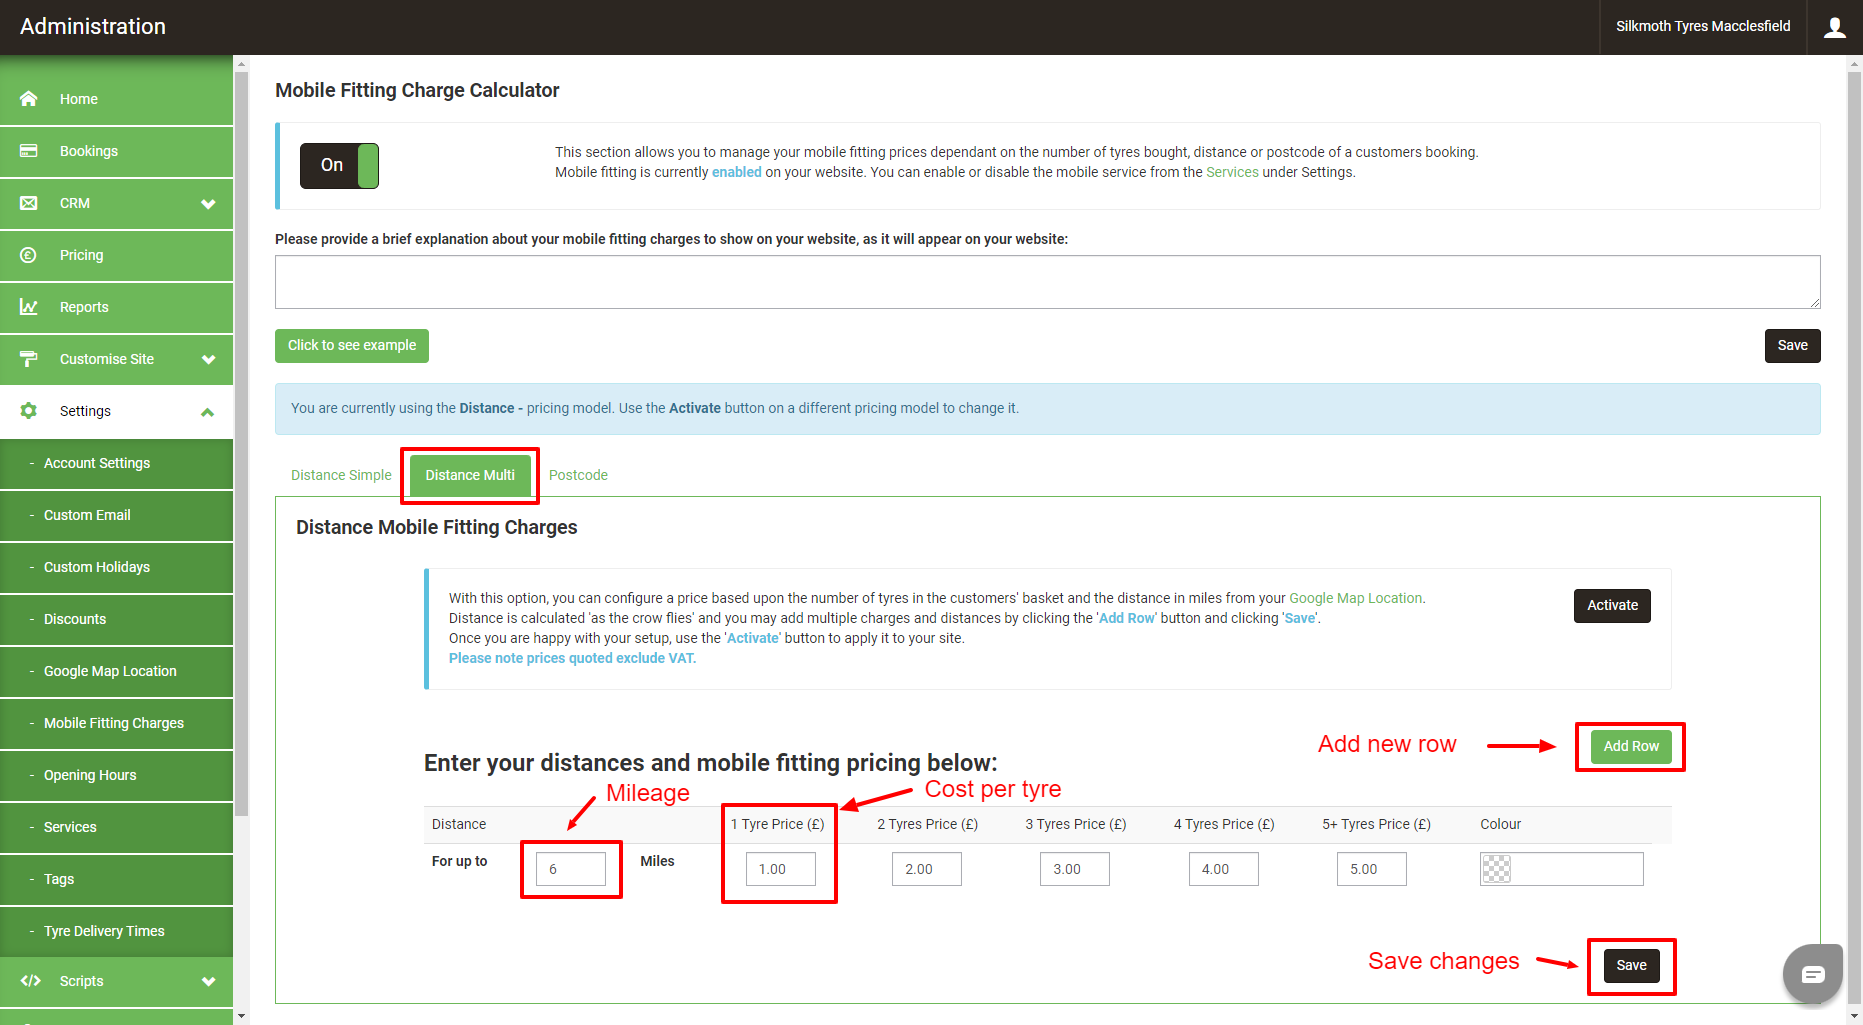Open Mobile Fitting Charges submenu item
The width and height of the screenshot is (1863, 1025).
tap(116, 723)
